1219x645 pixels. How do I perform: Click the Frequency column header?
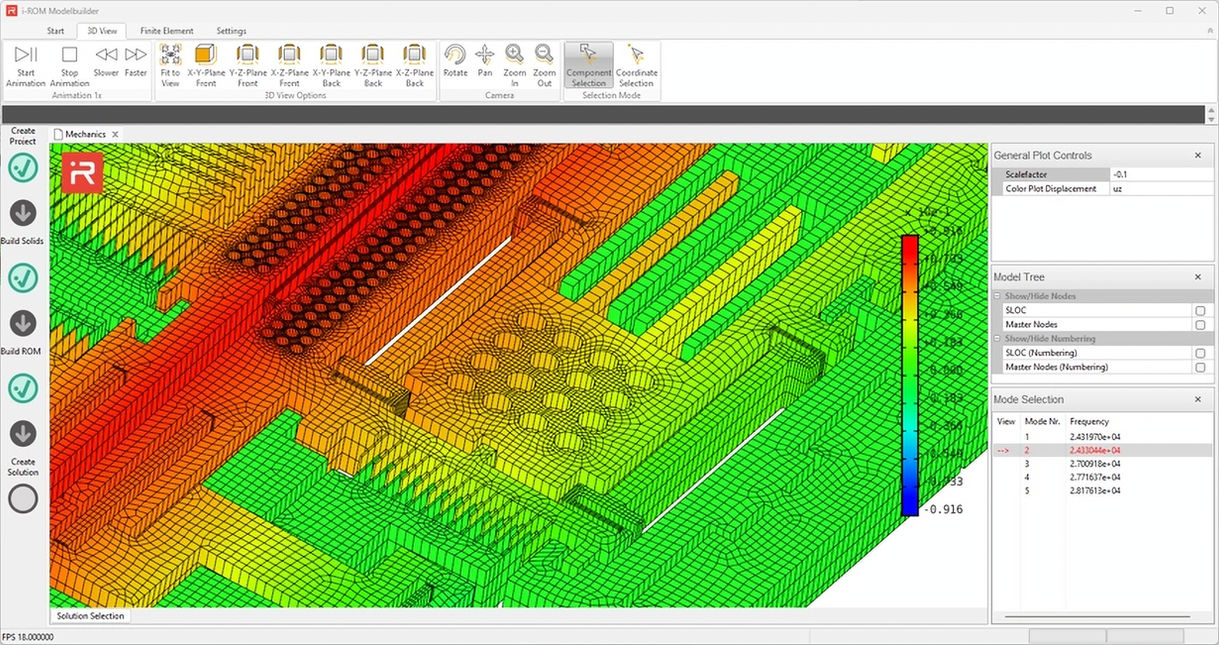click(x=1089, y=421)
